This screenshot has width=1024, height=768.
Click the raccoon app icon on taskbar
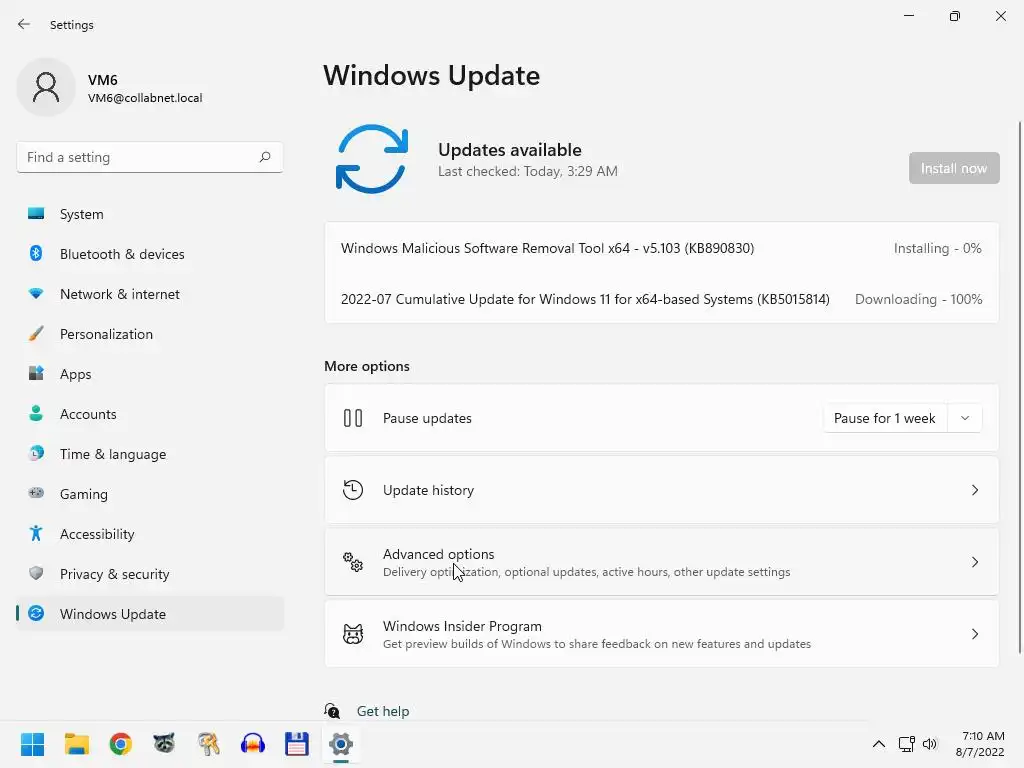click(x=165, y=744)
